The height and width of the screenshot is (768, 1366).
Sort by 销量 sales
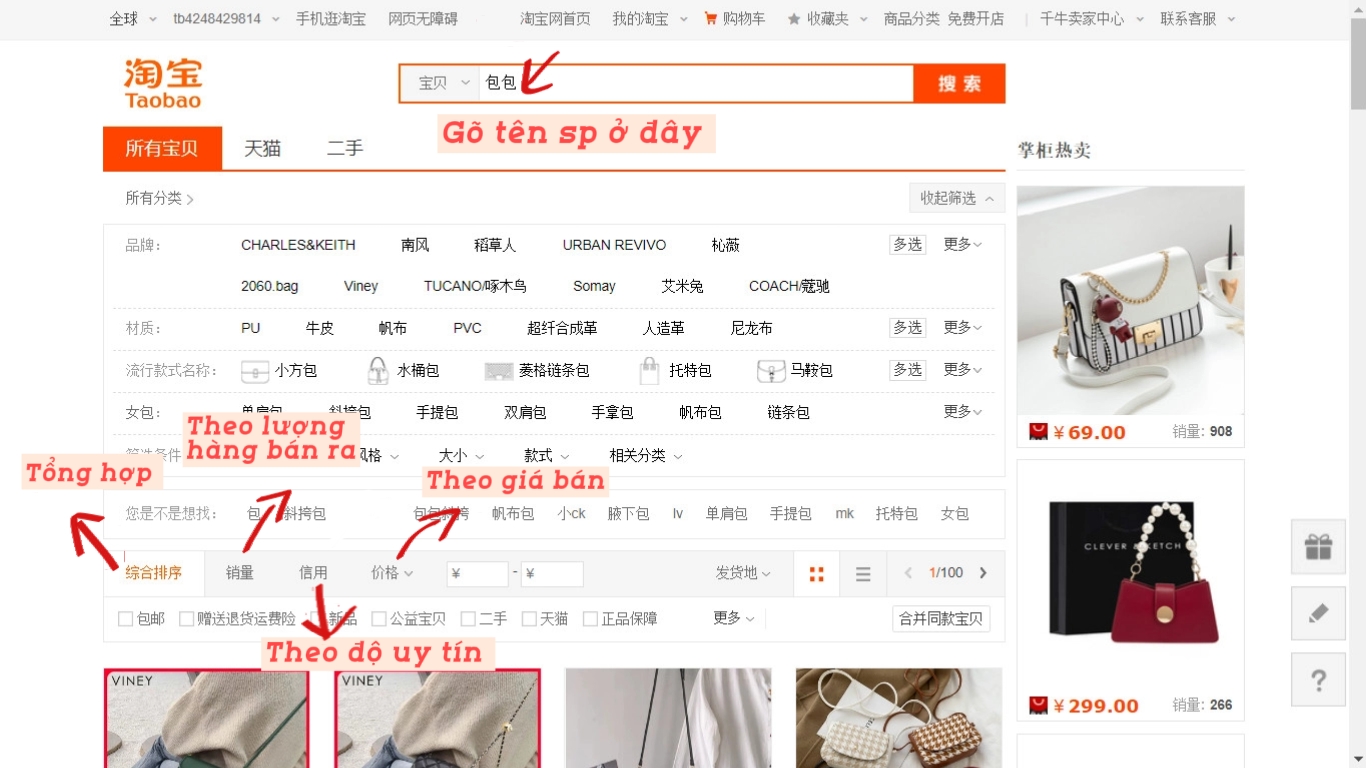coord(240,573)
